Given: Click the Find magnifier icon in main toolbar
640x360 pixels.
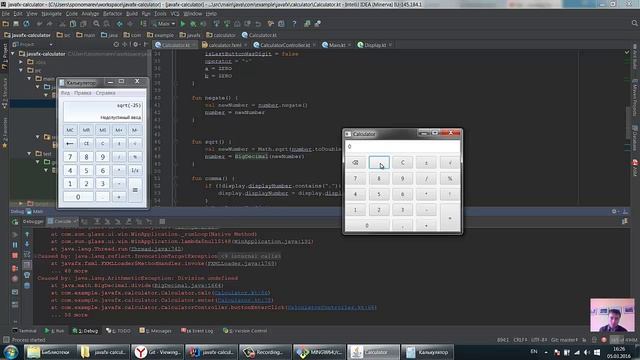Looking at the screenshot, I should click(96, 24).
